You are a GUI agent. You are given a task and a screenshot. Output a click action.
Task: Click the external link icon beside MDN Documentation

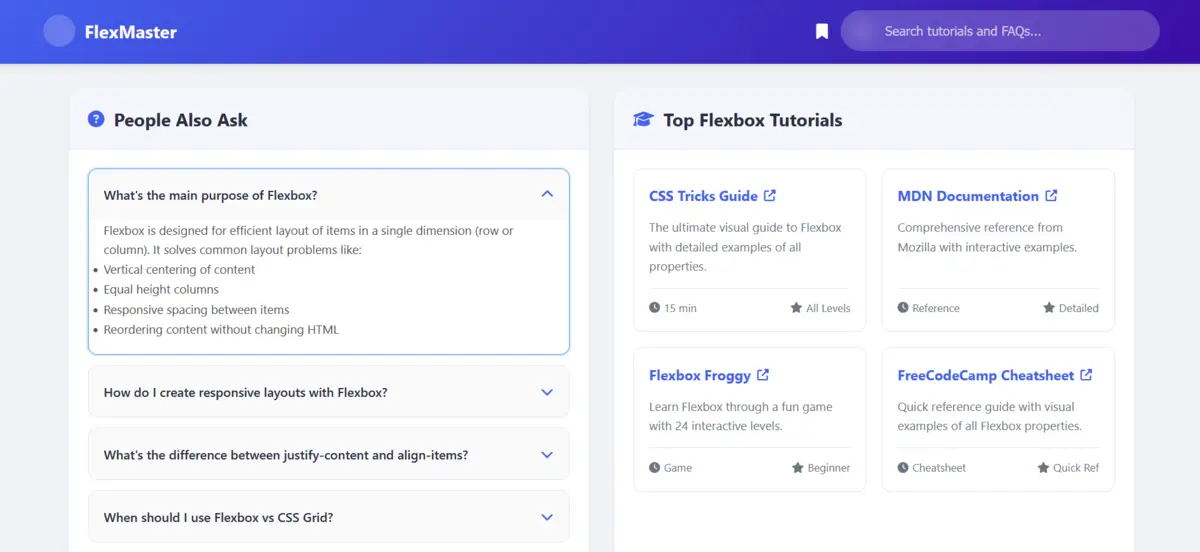(x=1051, y=196)
